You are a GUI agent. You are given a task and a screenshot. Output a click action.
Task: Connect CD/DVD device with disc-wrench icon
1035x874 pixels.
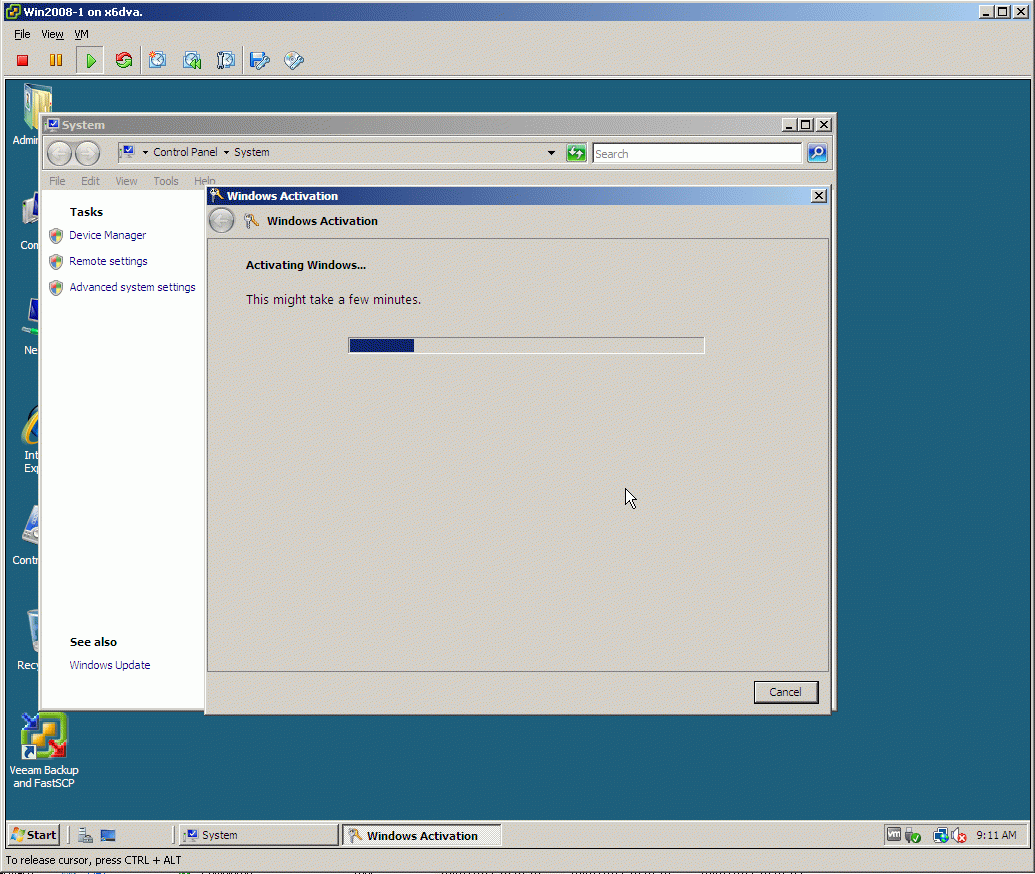point(294,61)
